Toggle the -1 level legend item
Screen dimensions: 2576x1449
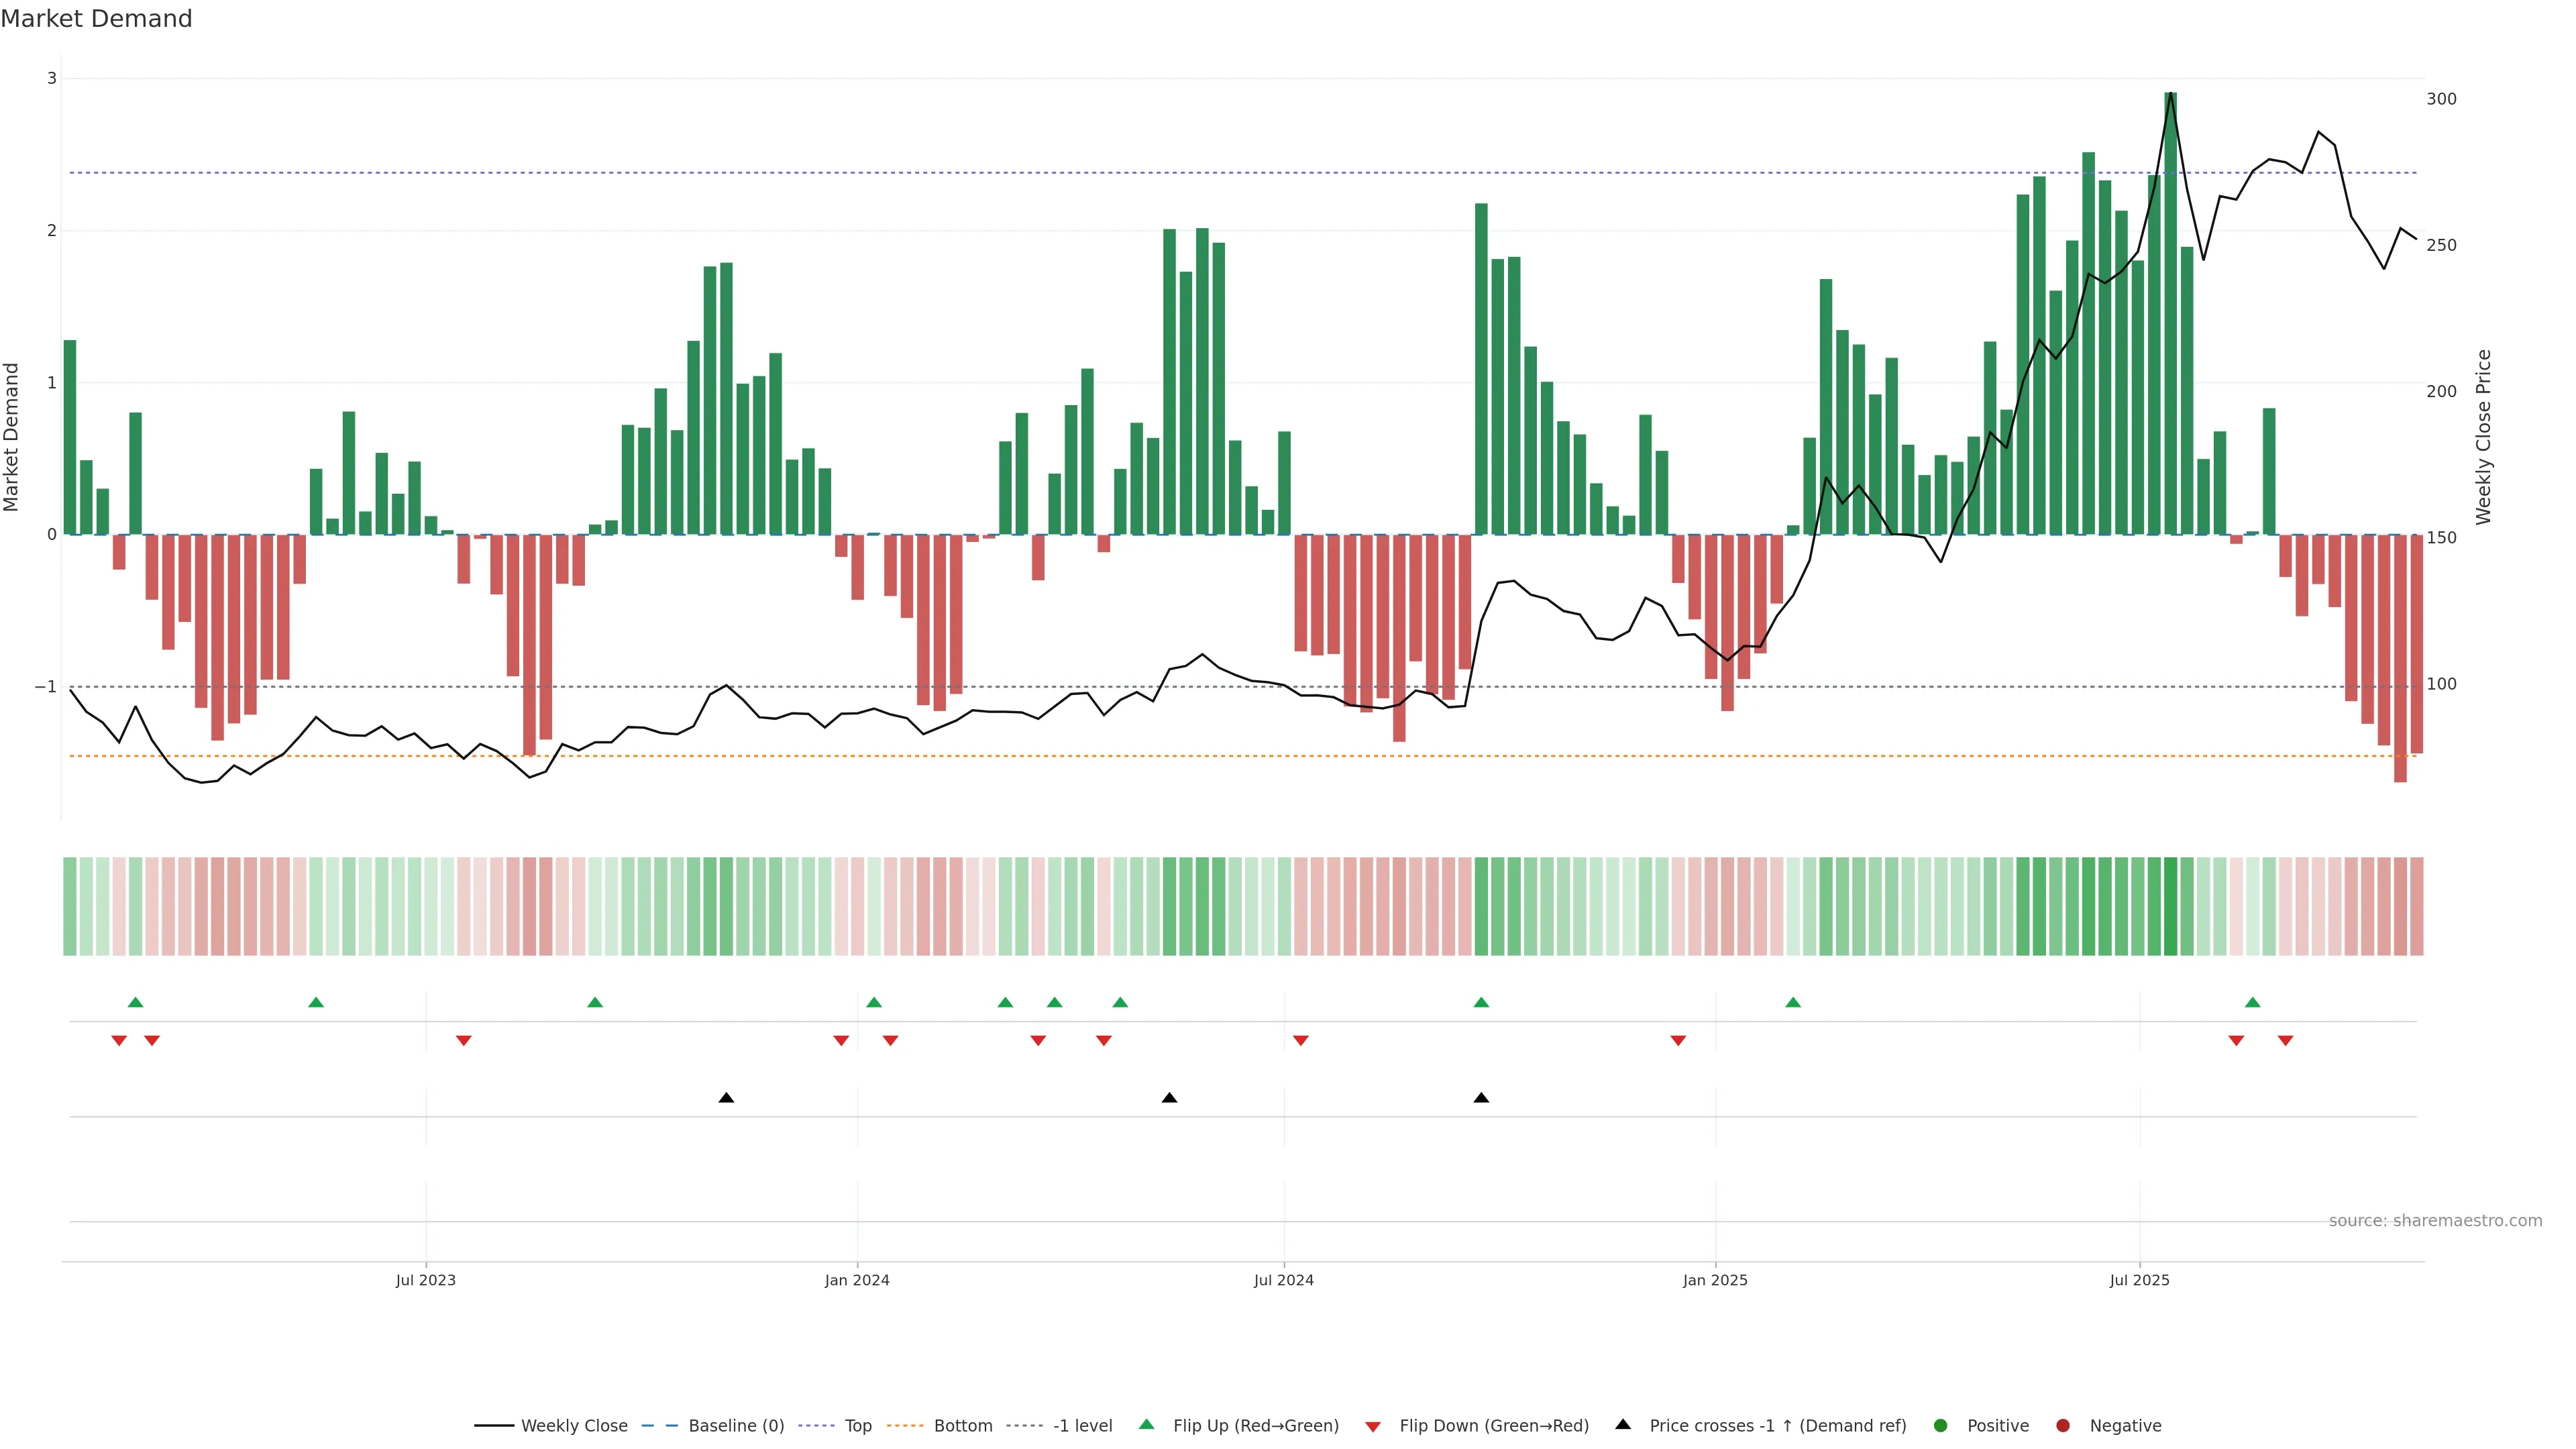1082,1426
